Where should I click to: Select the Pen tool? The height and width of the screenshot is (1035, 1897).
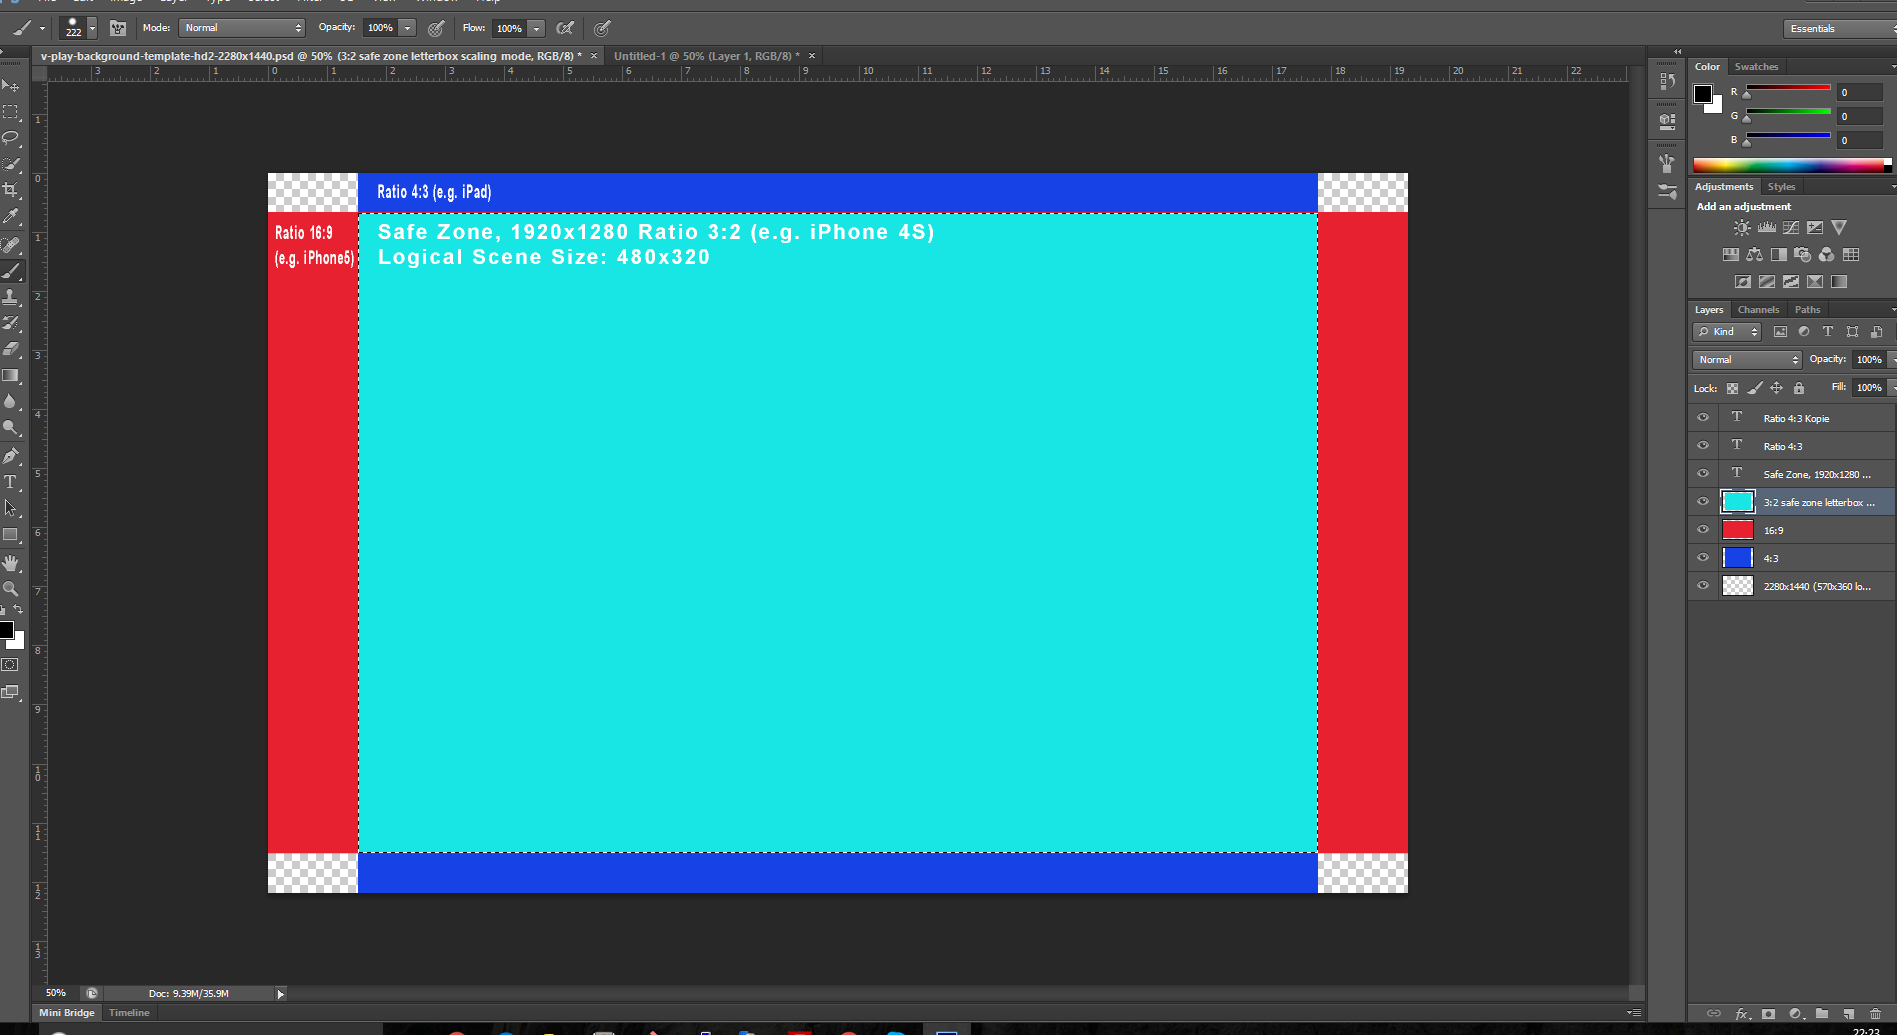coord(11,456)
